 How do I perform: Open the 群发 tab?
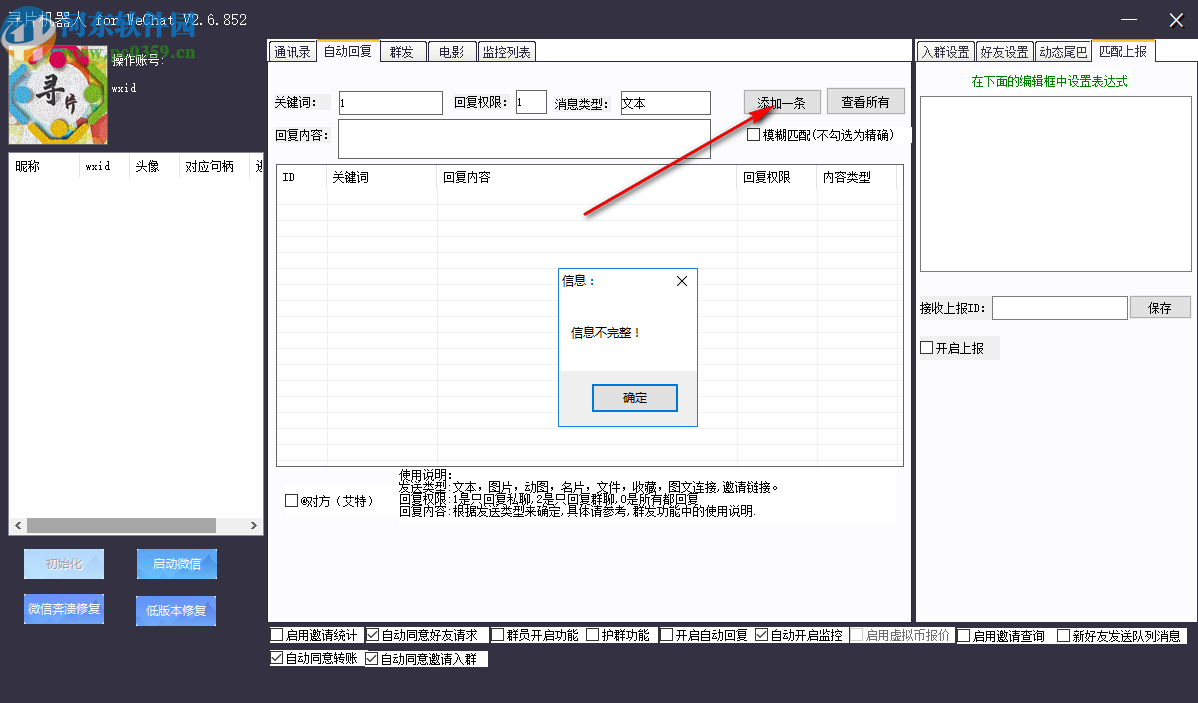tap(403, 50)
